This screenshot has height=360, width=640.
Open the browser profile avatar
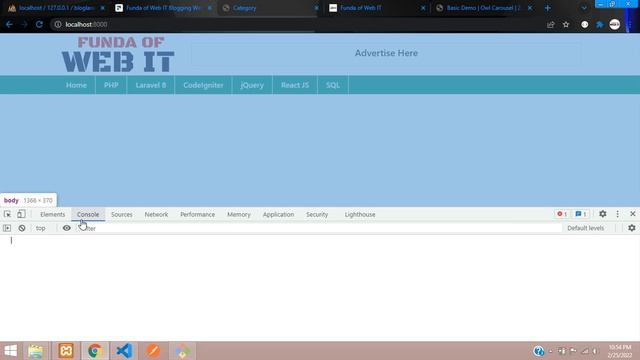(x=615, y=24)
